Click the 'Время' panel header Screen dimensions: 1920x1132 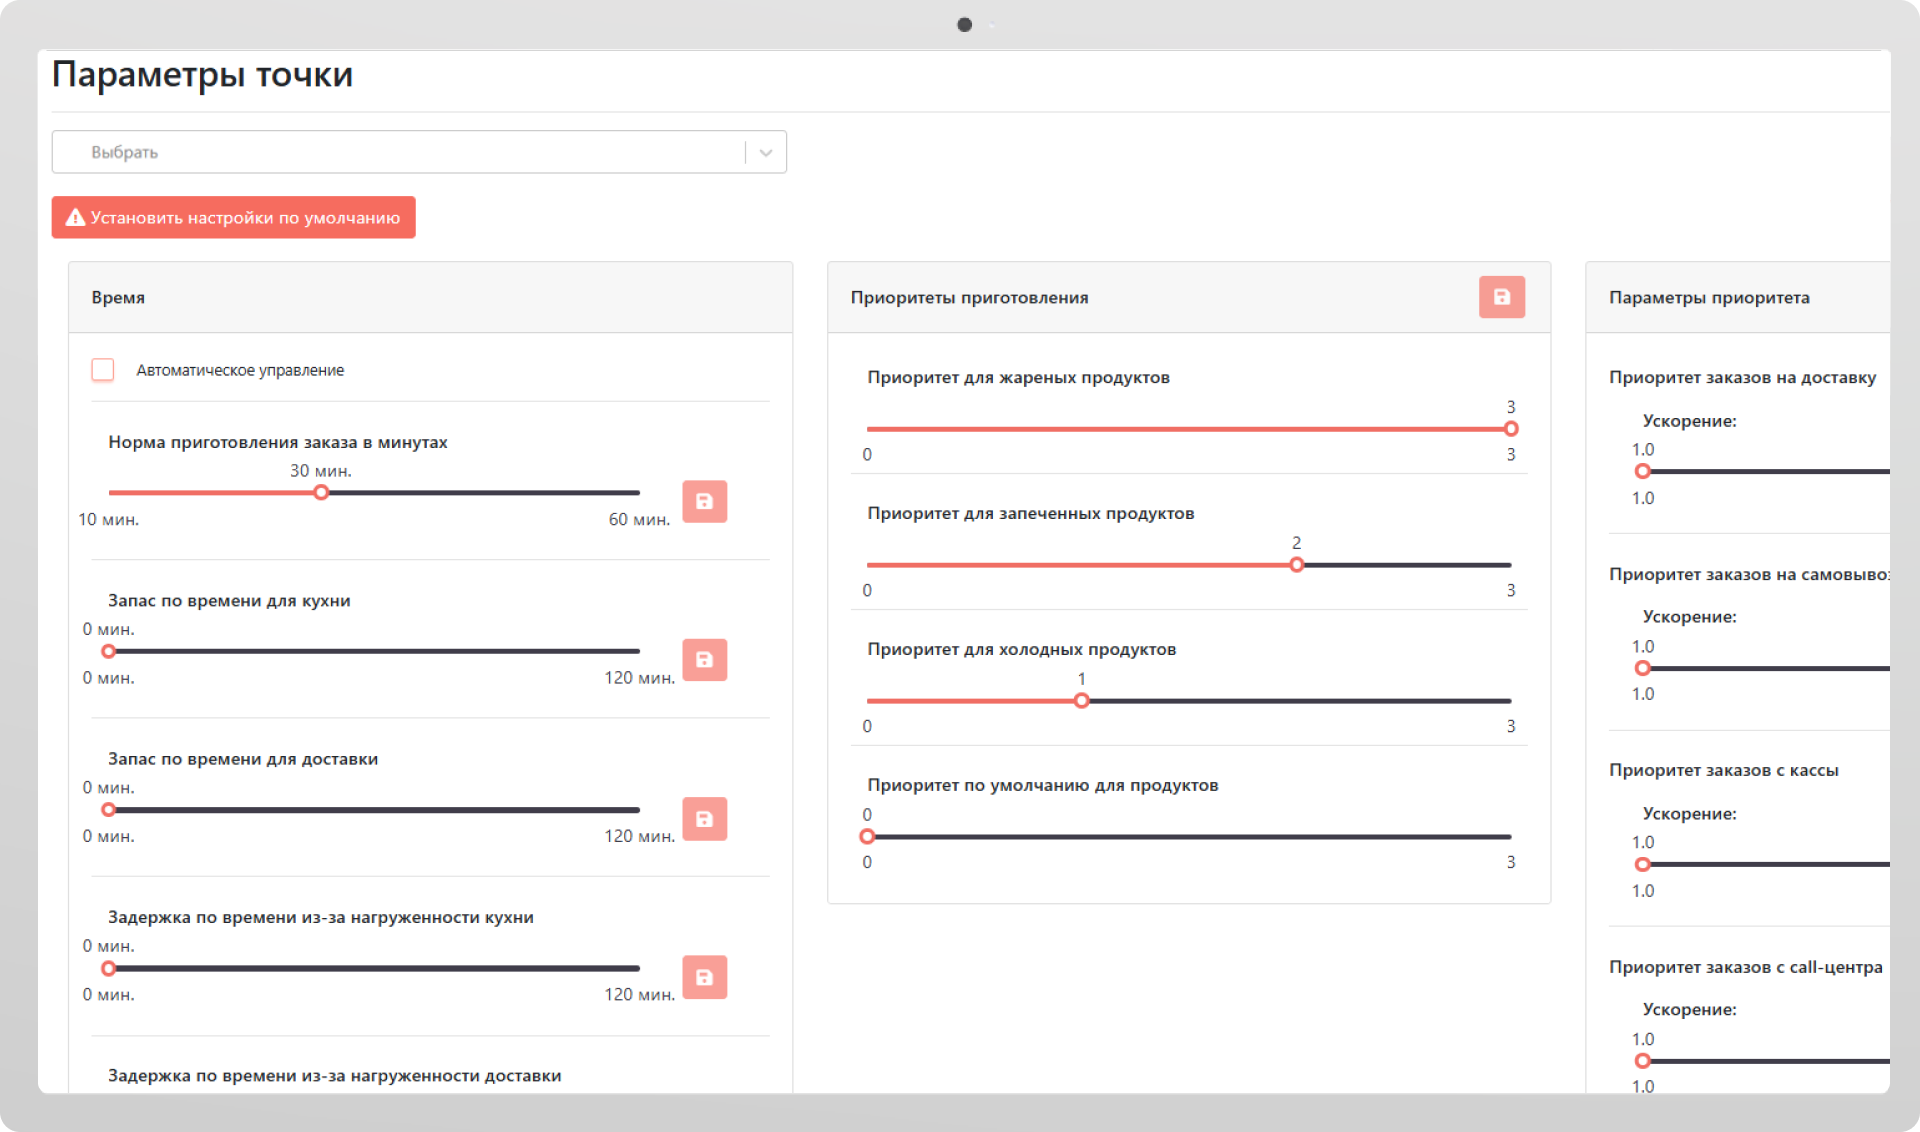coord(118,298)
